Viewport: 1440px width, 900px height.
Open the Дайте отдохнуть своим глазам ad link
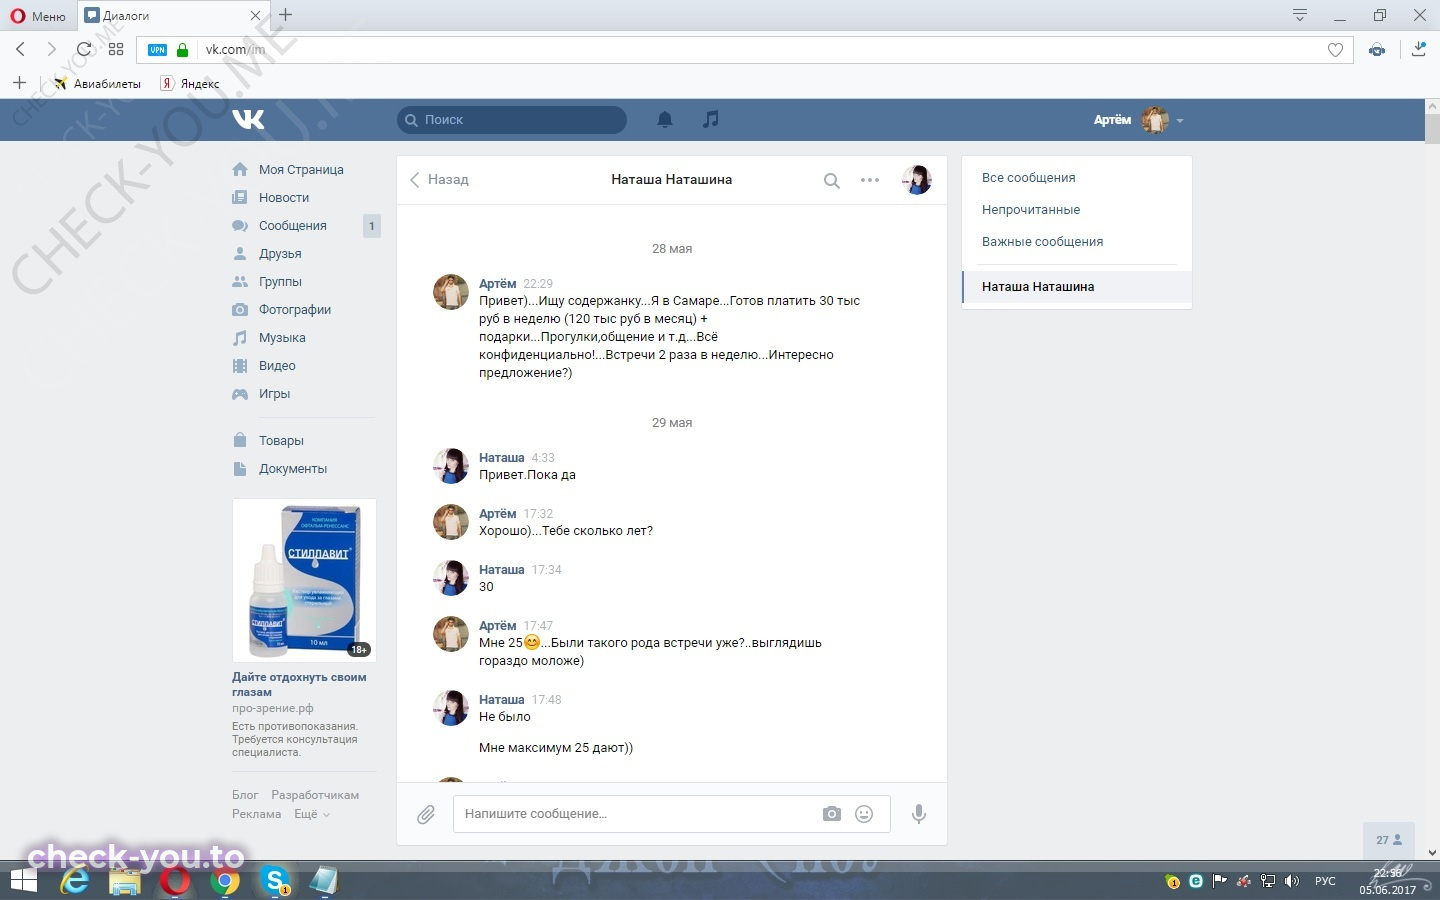(299, 684)
